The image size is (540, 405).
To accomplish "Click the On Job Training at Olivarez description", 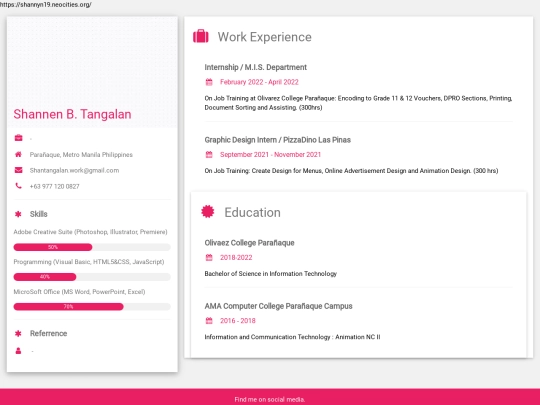I will pyautogui.click(x=359, y=103).
